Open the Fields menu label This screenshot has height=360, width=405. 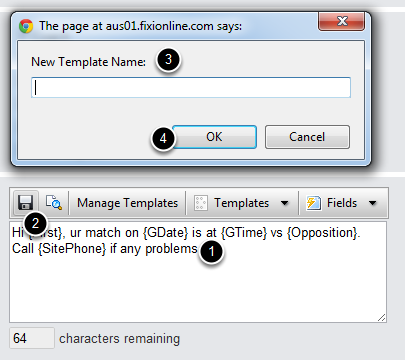pyautogui.click(x=342, y=203)
